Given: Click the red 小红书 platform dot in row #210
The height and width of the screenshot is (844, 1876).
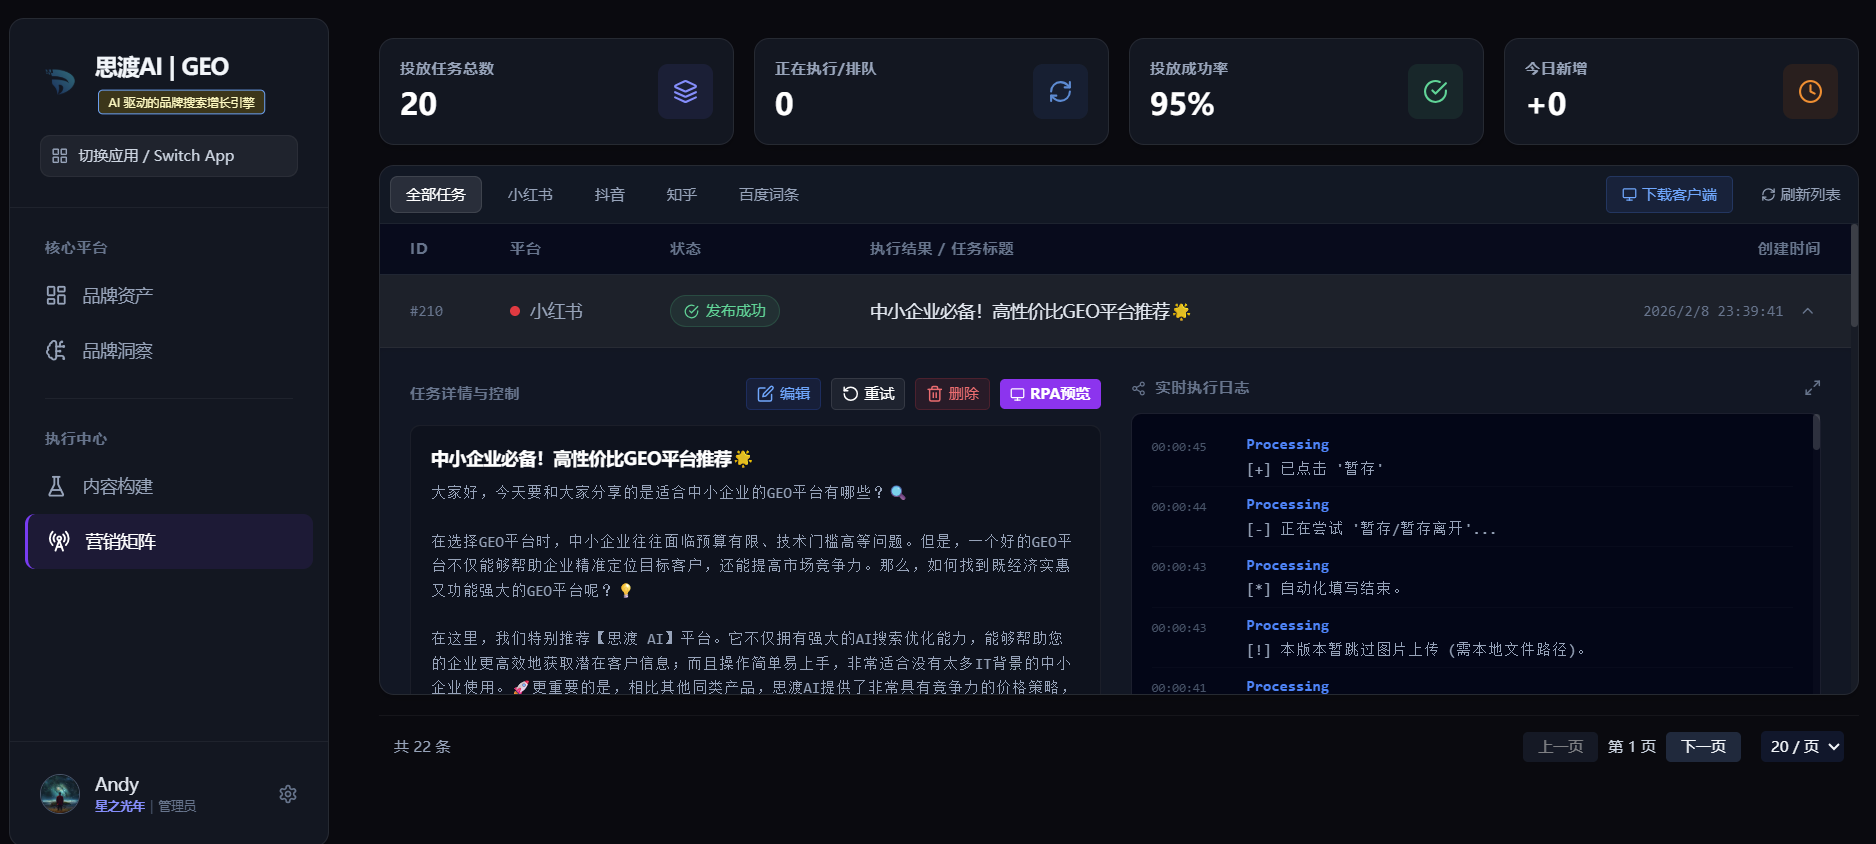Looking at the screenshot, I should pos(515,311).
